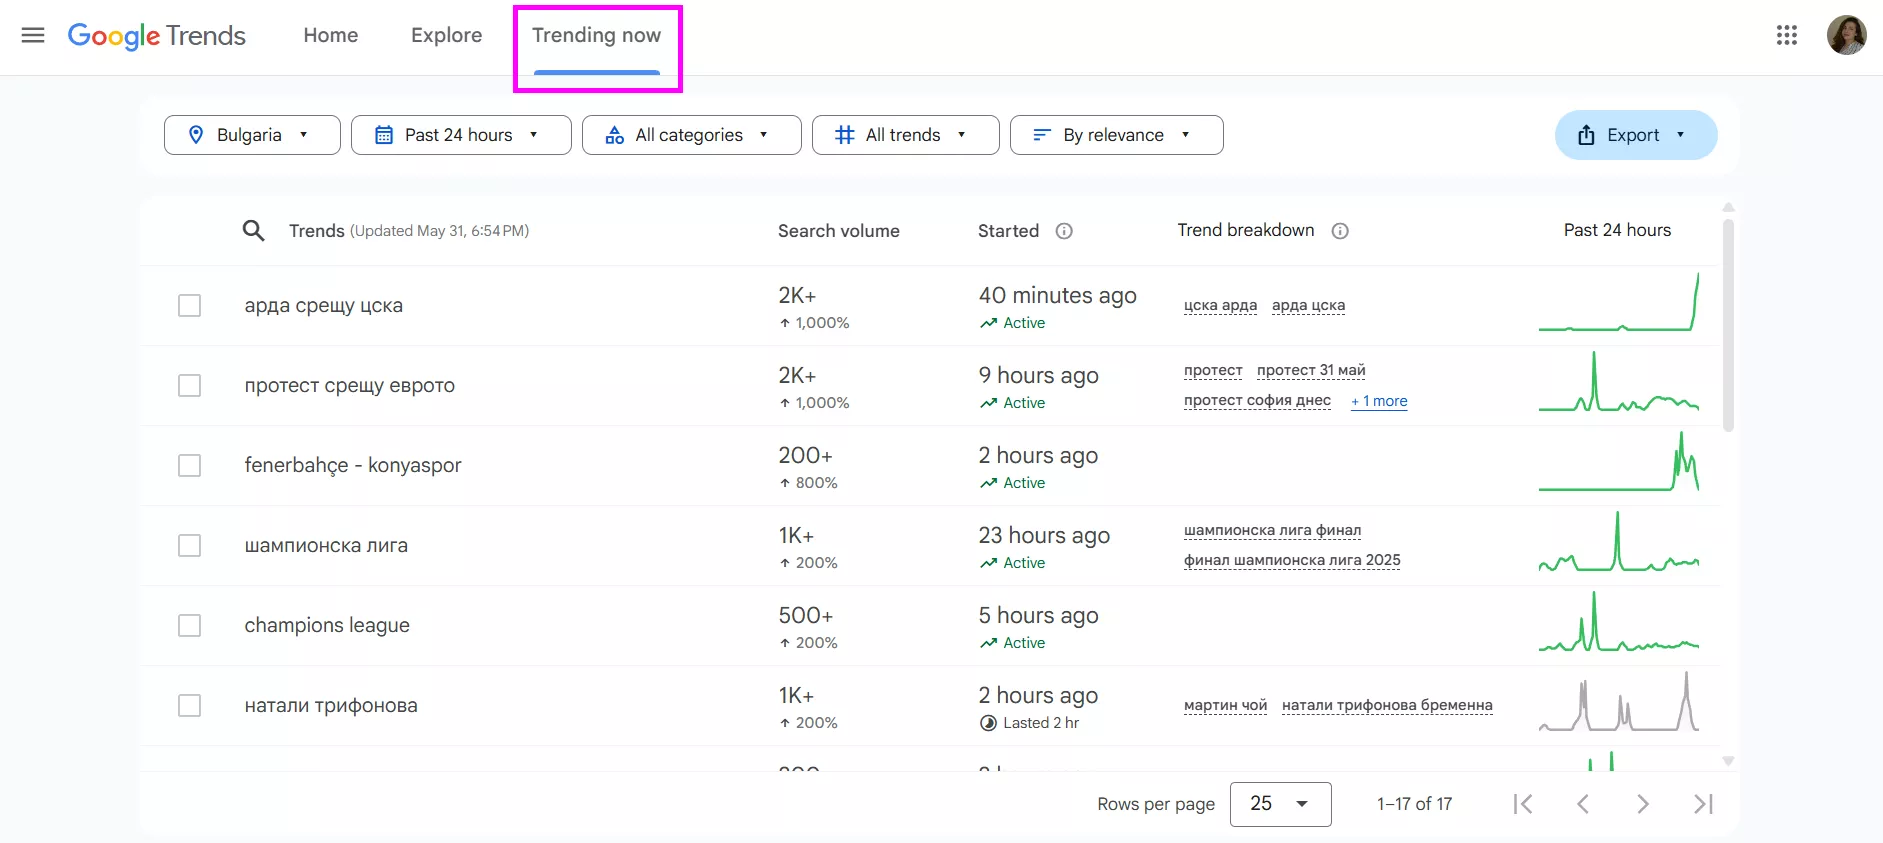Select the арда срещу цска checkbox

[x=189, y=305]
